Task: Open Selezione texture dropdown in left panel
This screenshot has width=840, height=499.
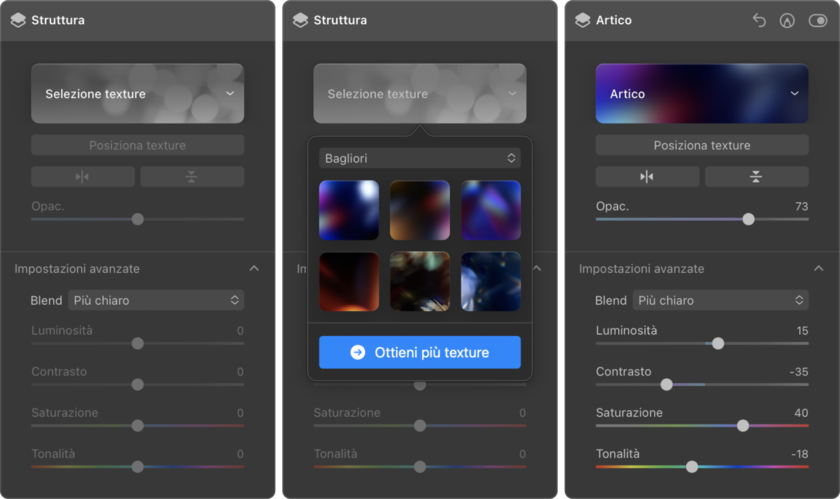Action: coord(137,94)
